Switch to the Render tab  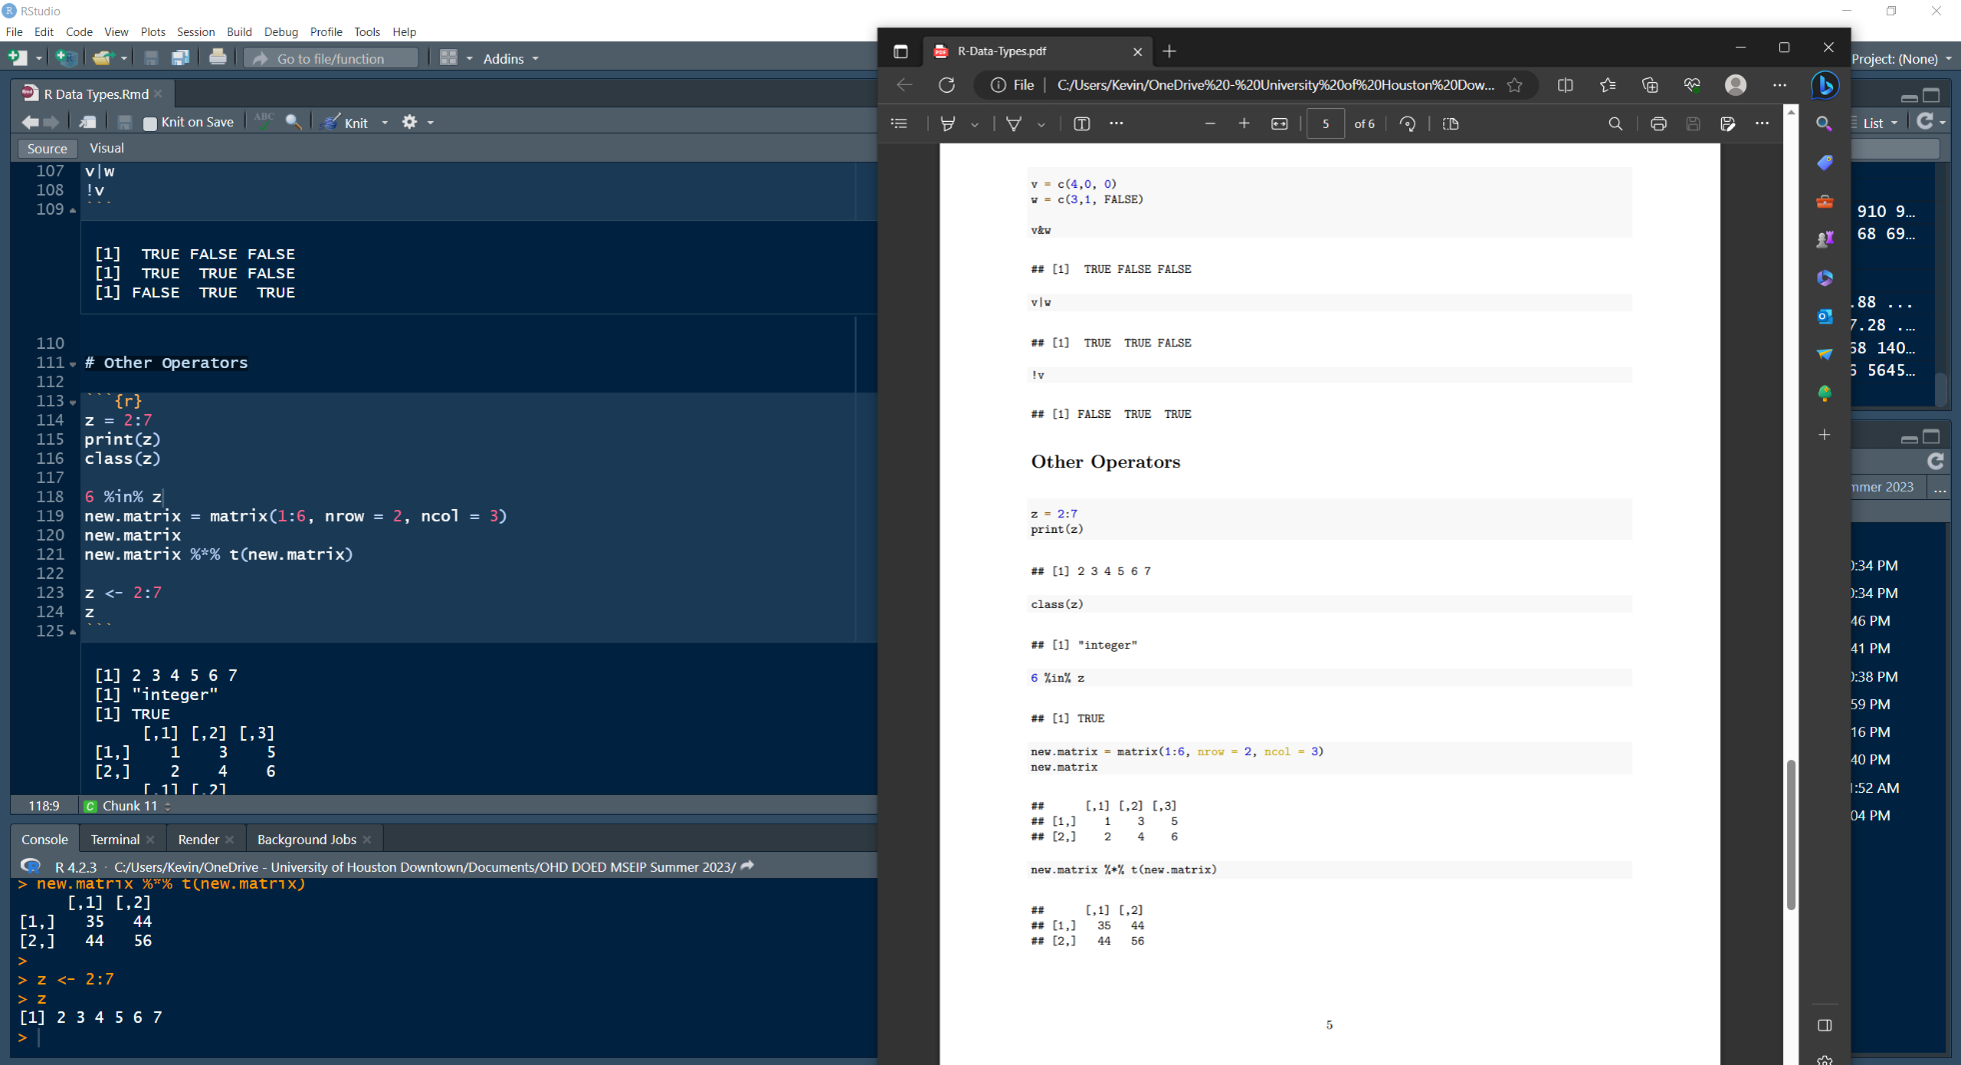click(198, 839)
